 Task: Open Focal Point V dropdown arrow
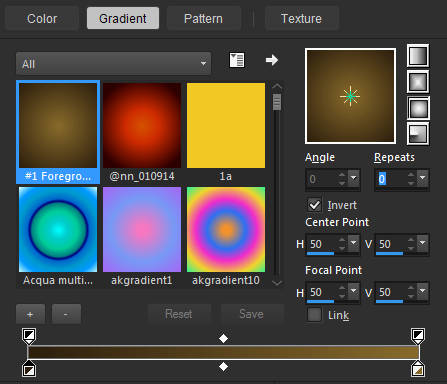click(423, 291)
